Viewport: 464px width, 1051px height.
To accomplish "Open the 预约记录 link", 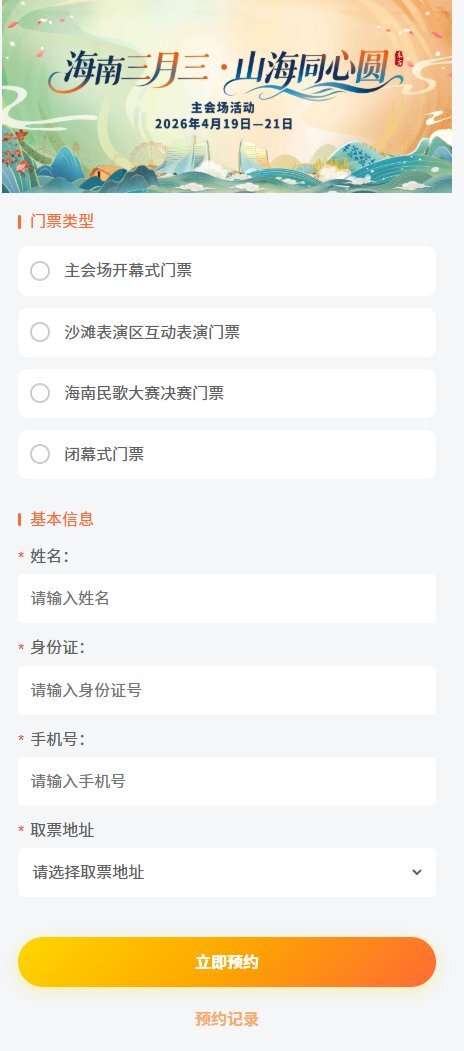I will click(x=227, y=1019).
